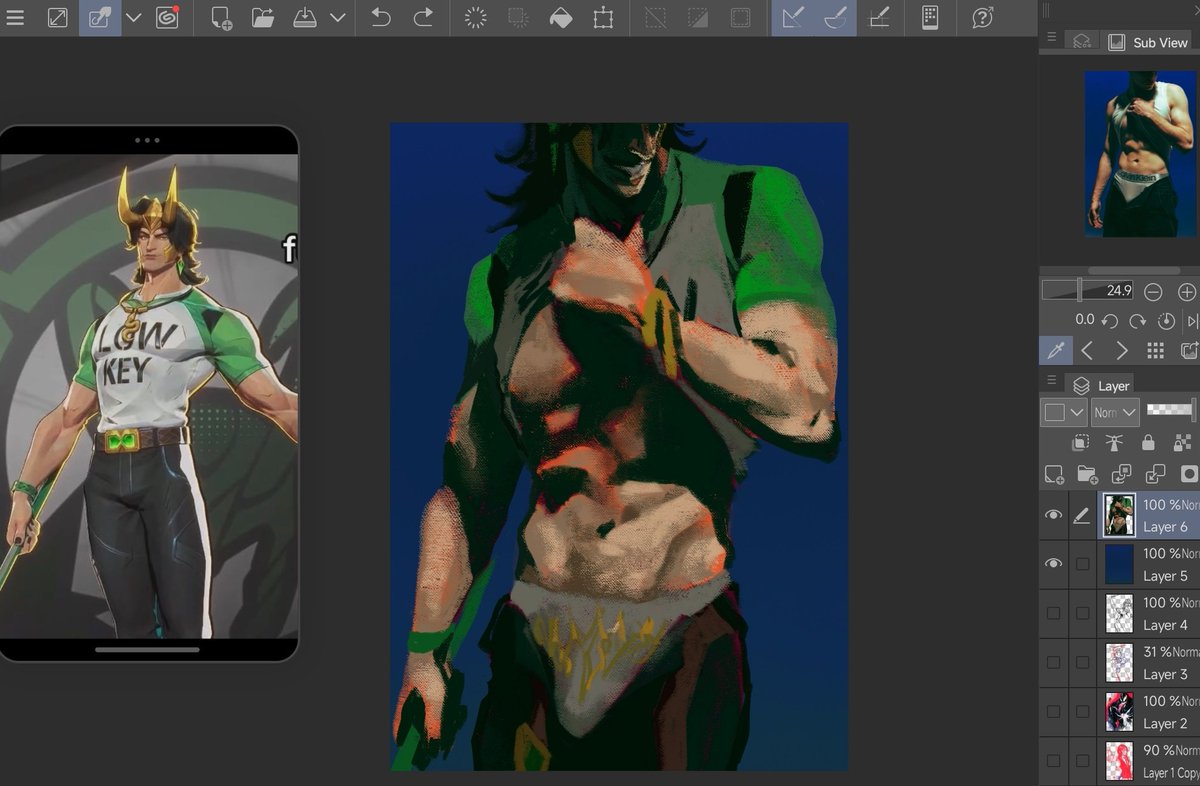Undo the last action

[380, 17]
